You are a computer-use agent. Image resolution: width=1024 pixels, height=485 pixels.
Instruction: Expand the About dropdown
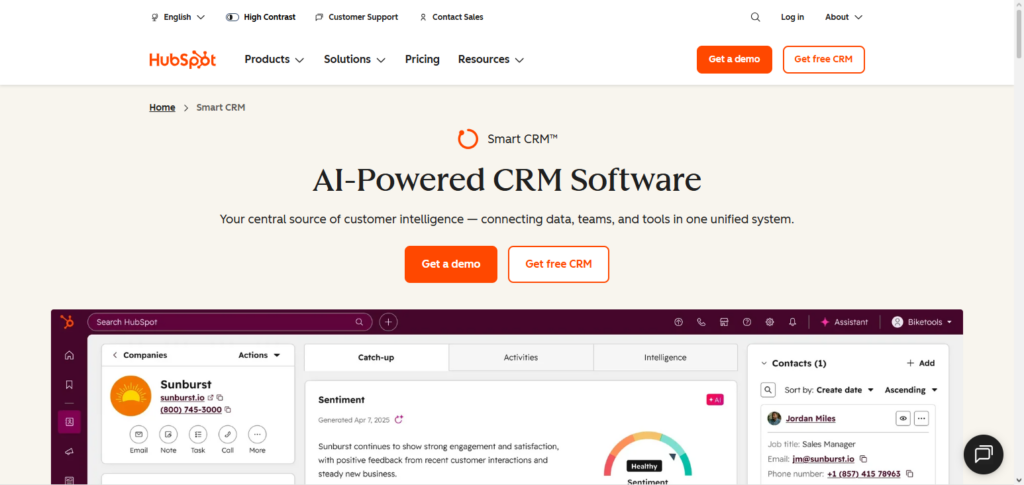click(x=844, y=18)
